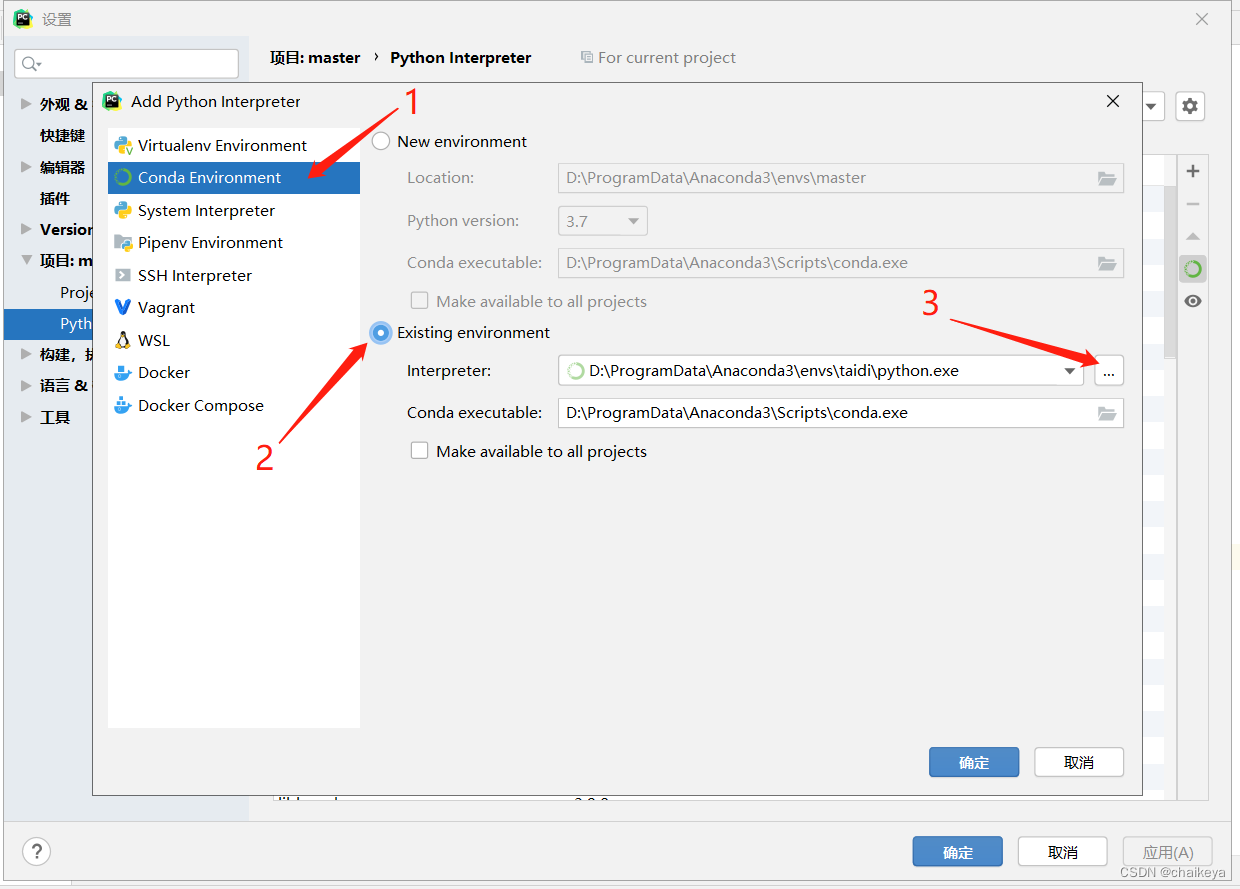Click the settings search field
This screenshot has width=1240, height=889.
(127, 64)
